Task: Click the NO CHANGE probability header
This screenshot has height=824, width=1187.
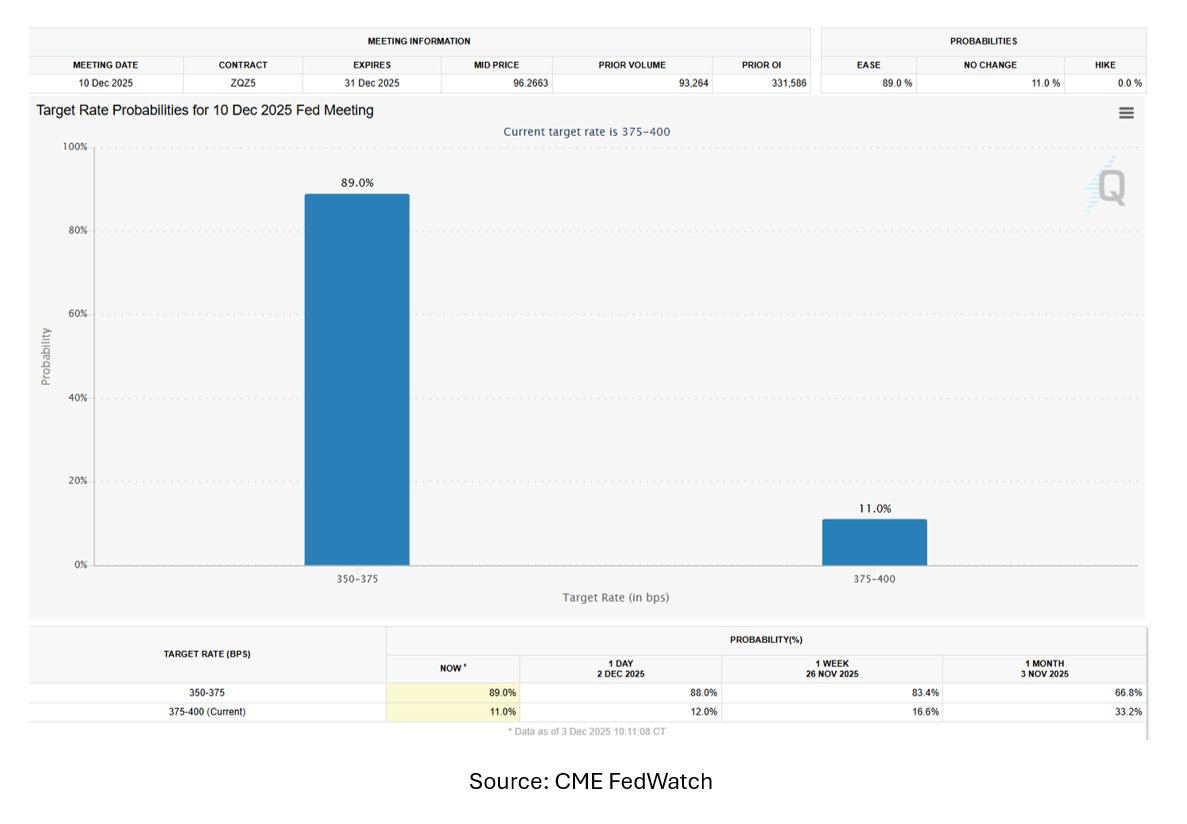Action: [x=990, y=65]
